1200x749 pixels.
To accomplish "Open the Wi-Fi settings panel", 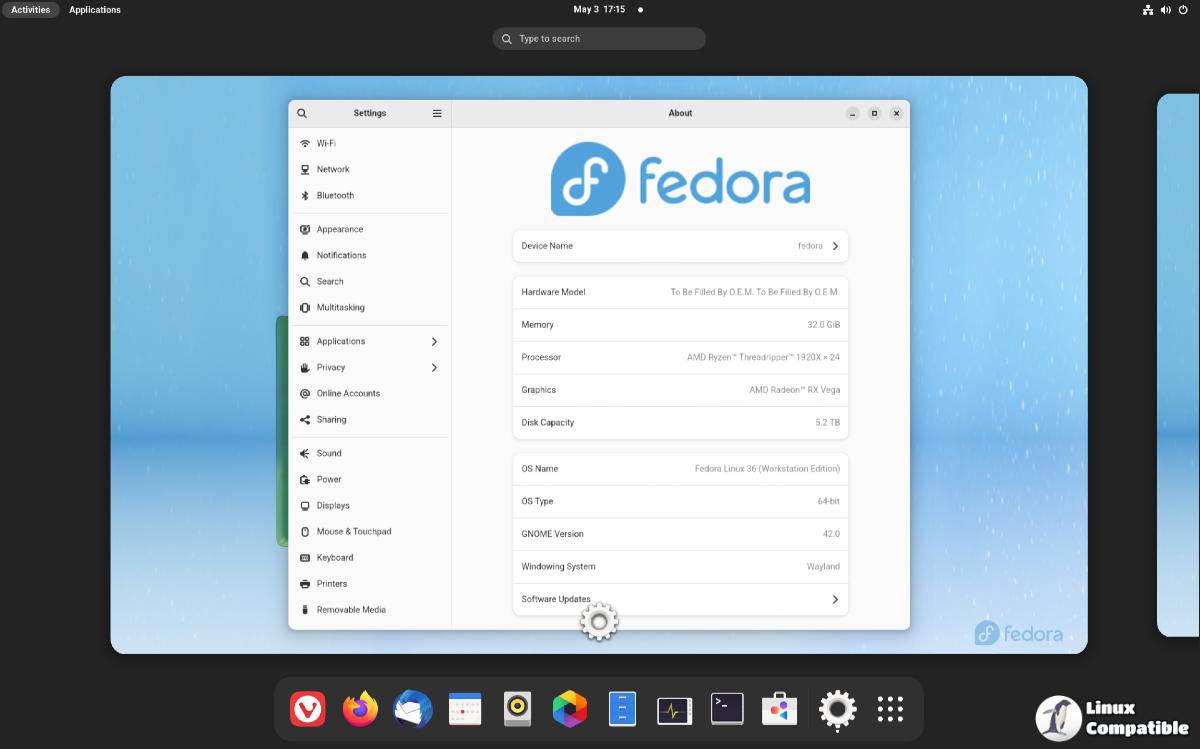I will coord(326,143).
